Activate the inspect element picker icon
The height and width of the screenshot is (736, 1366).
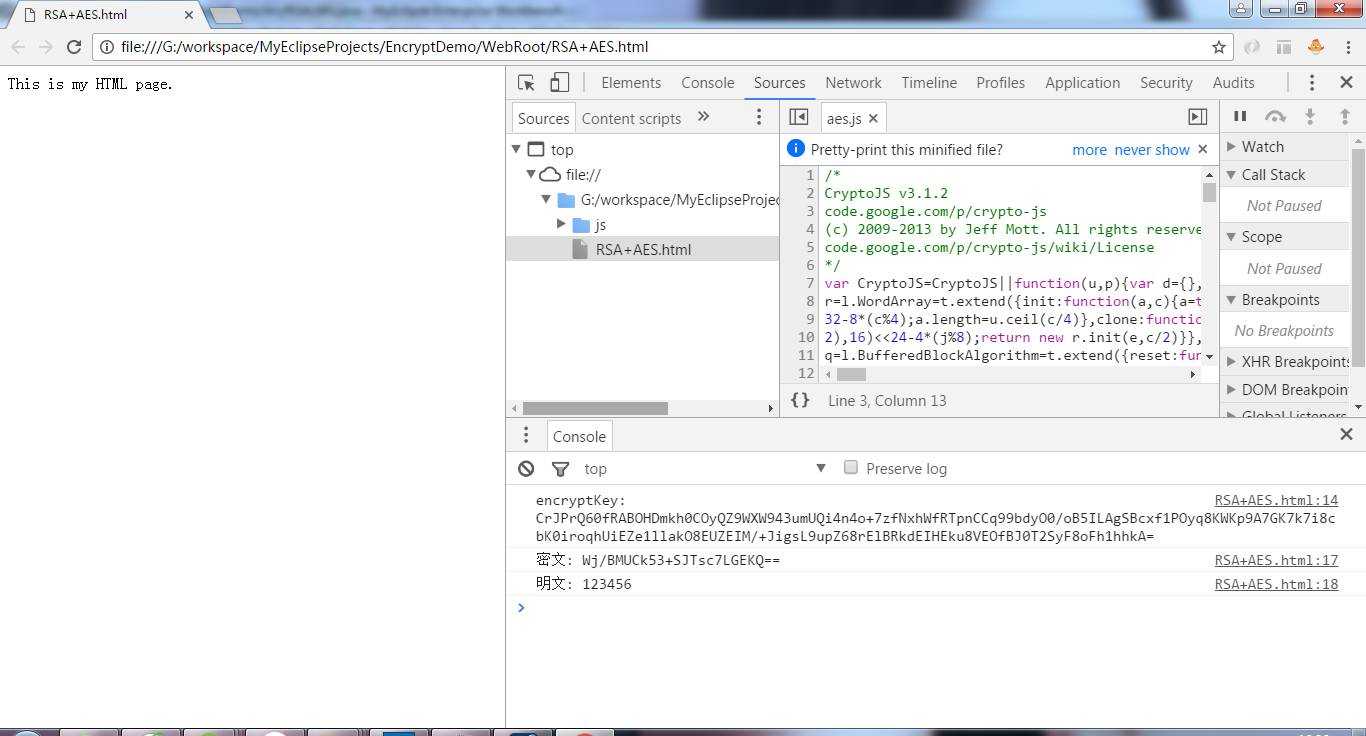click(x=527, y=83)
